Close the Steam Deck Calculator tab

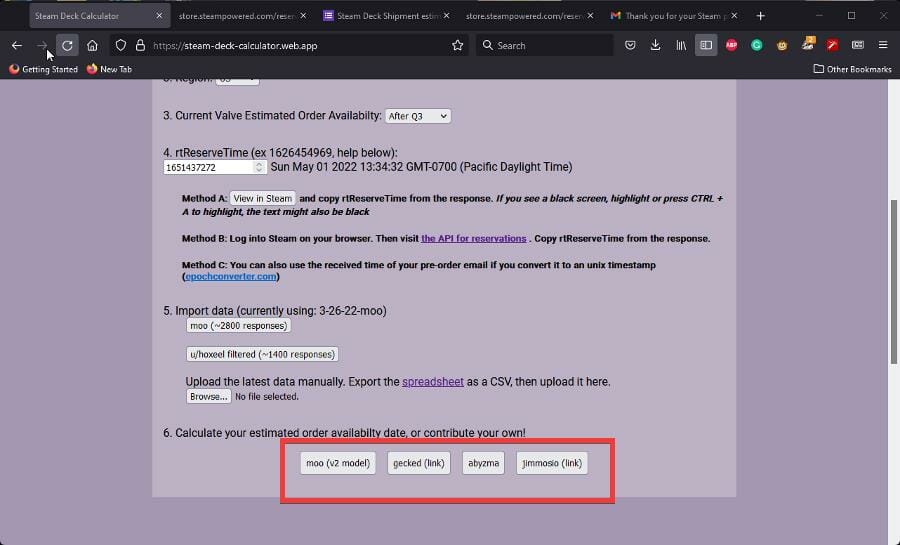pyautogui.click(x=159, y=16)
